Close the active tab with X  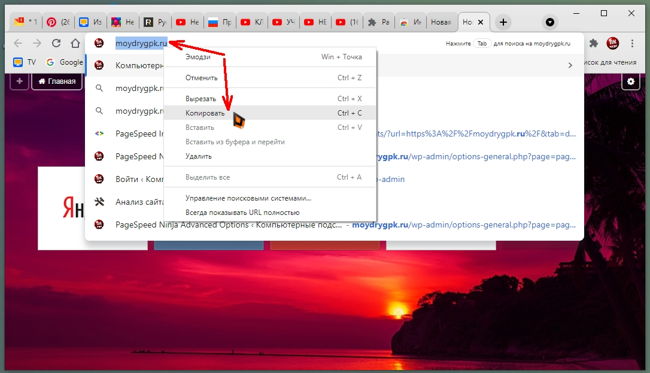[480, 22]
